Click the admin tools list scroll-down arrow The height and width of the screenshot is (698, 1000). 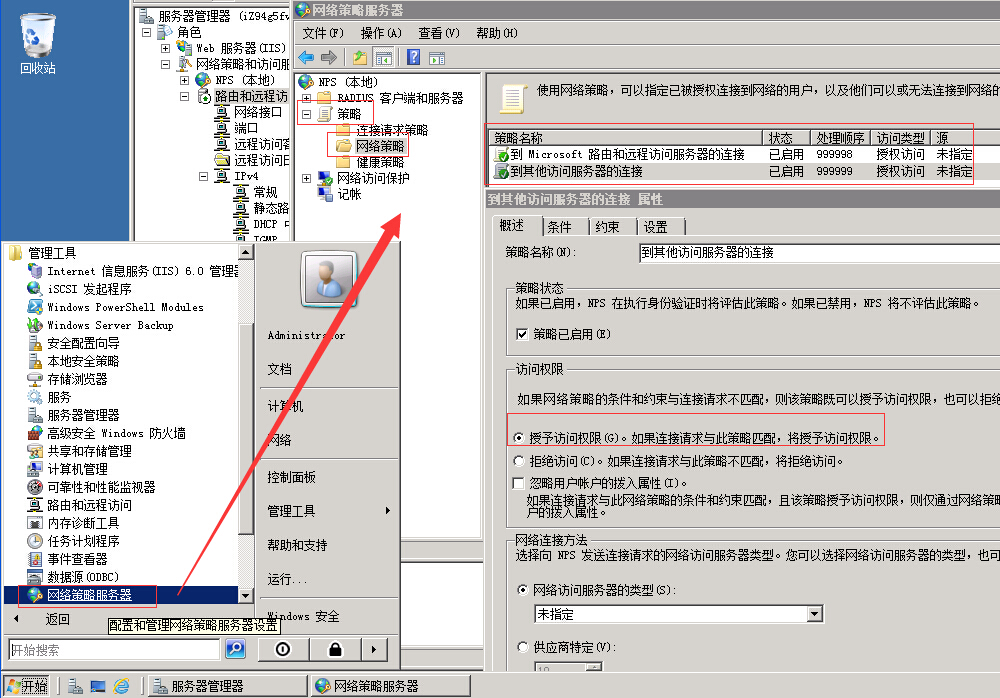(x=246, y=595)
